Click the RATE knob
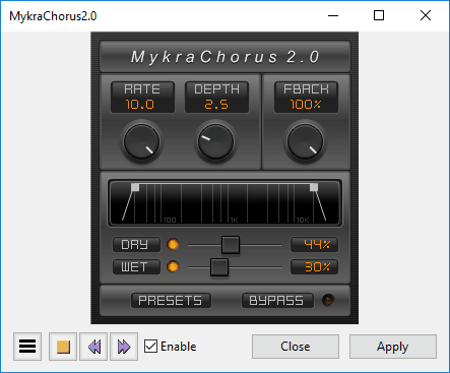The image size is (450, 373). pos(141,142)
